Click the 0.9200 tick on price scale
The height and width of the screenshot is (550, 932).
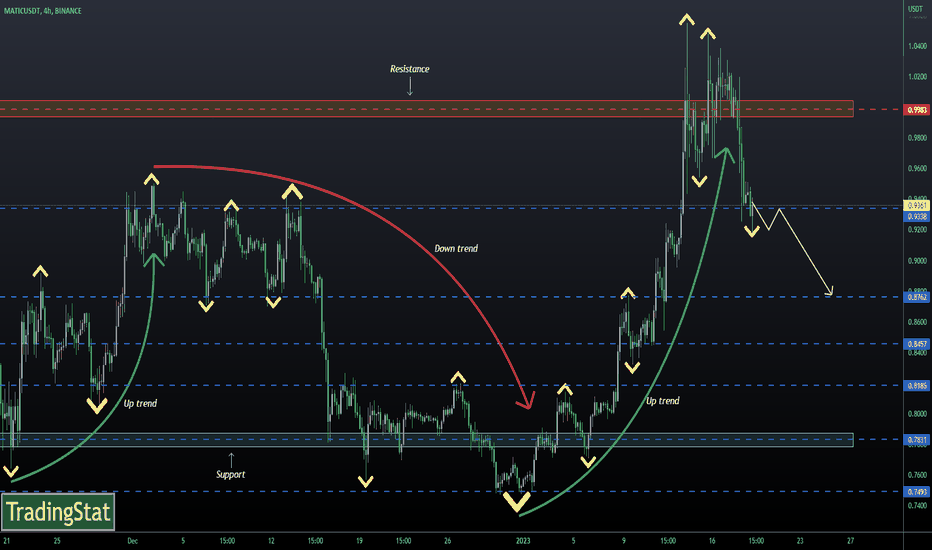click(917, 230)
